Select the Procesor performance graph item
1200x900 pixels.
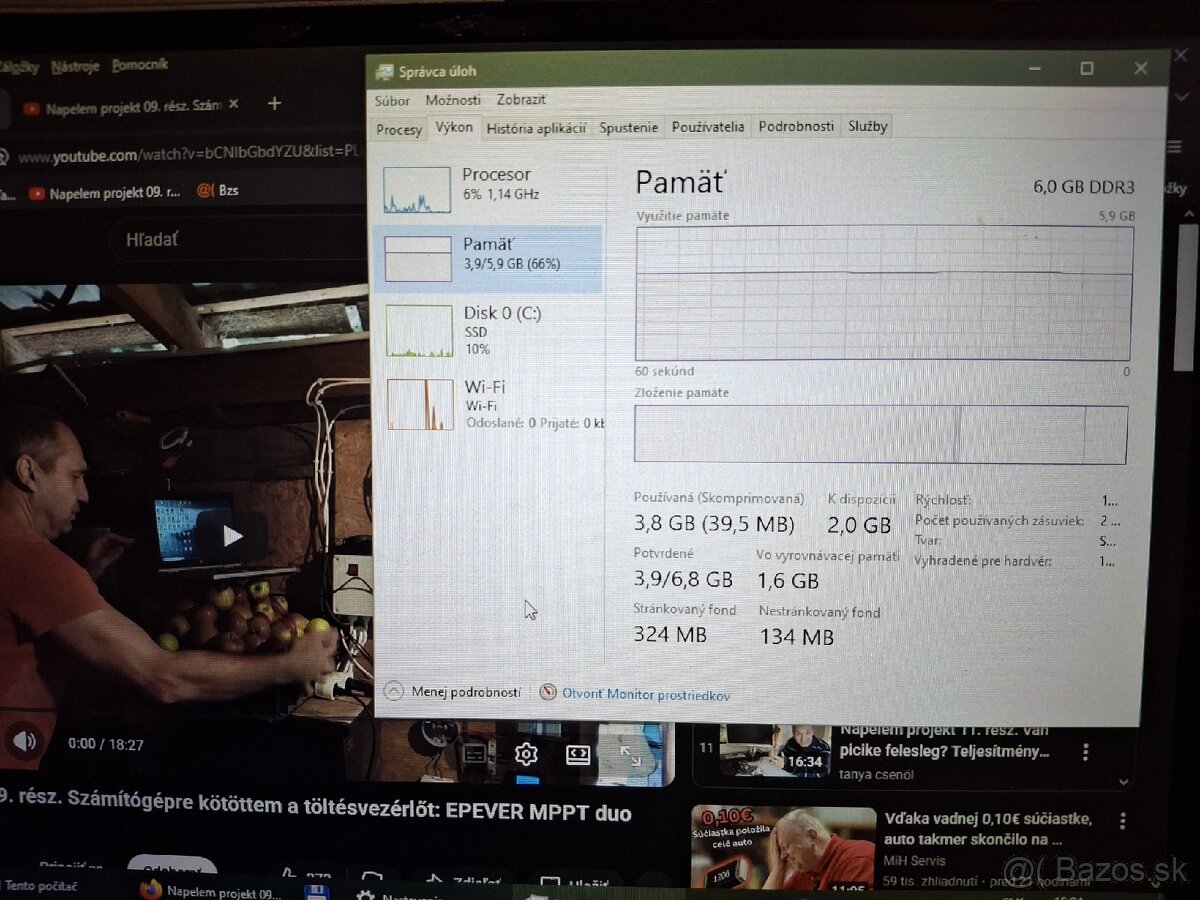488,188
